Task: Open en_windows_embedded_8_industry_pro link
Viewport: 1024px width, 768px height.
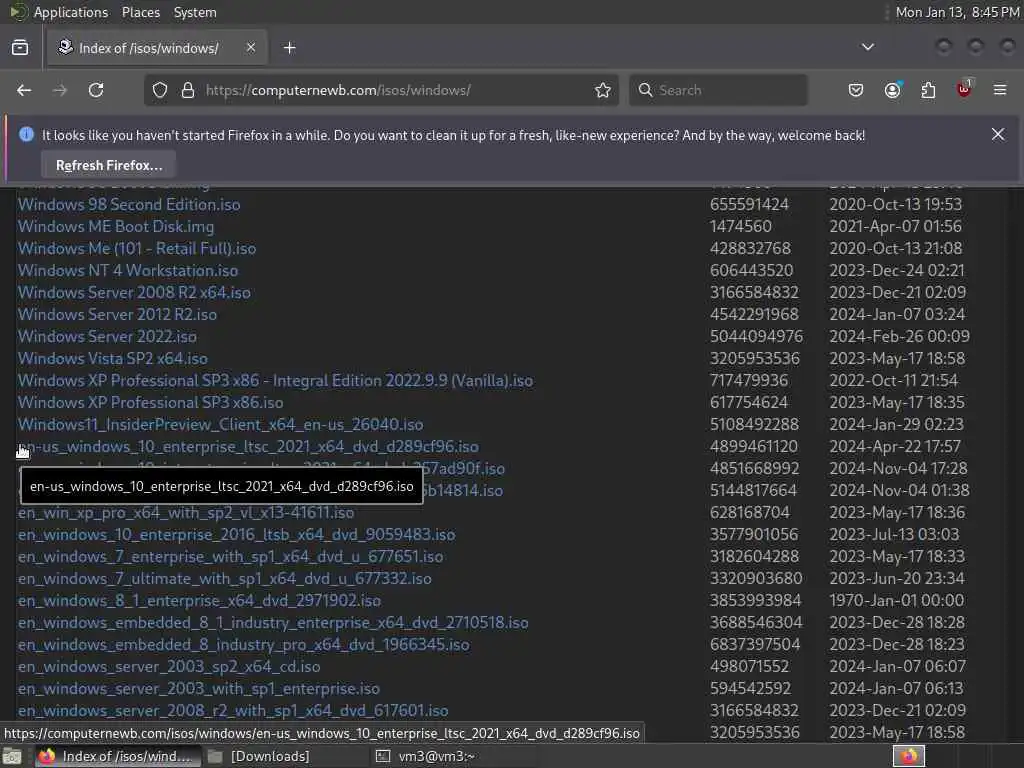Action: coord(244,645)
